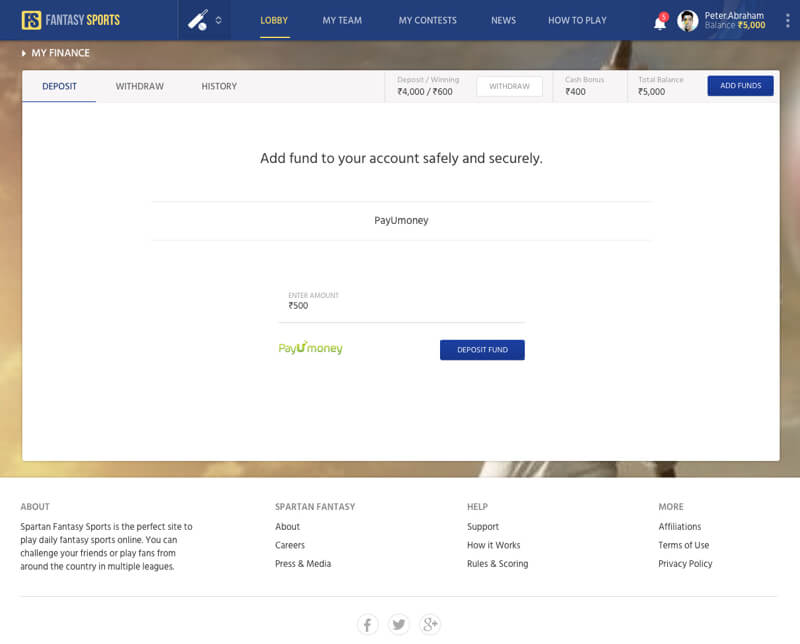Open the Press & Media link

coord(303,563)
